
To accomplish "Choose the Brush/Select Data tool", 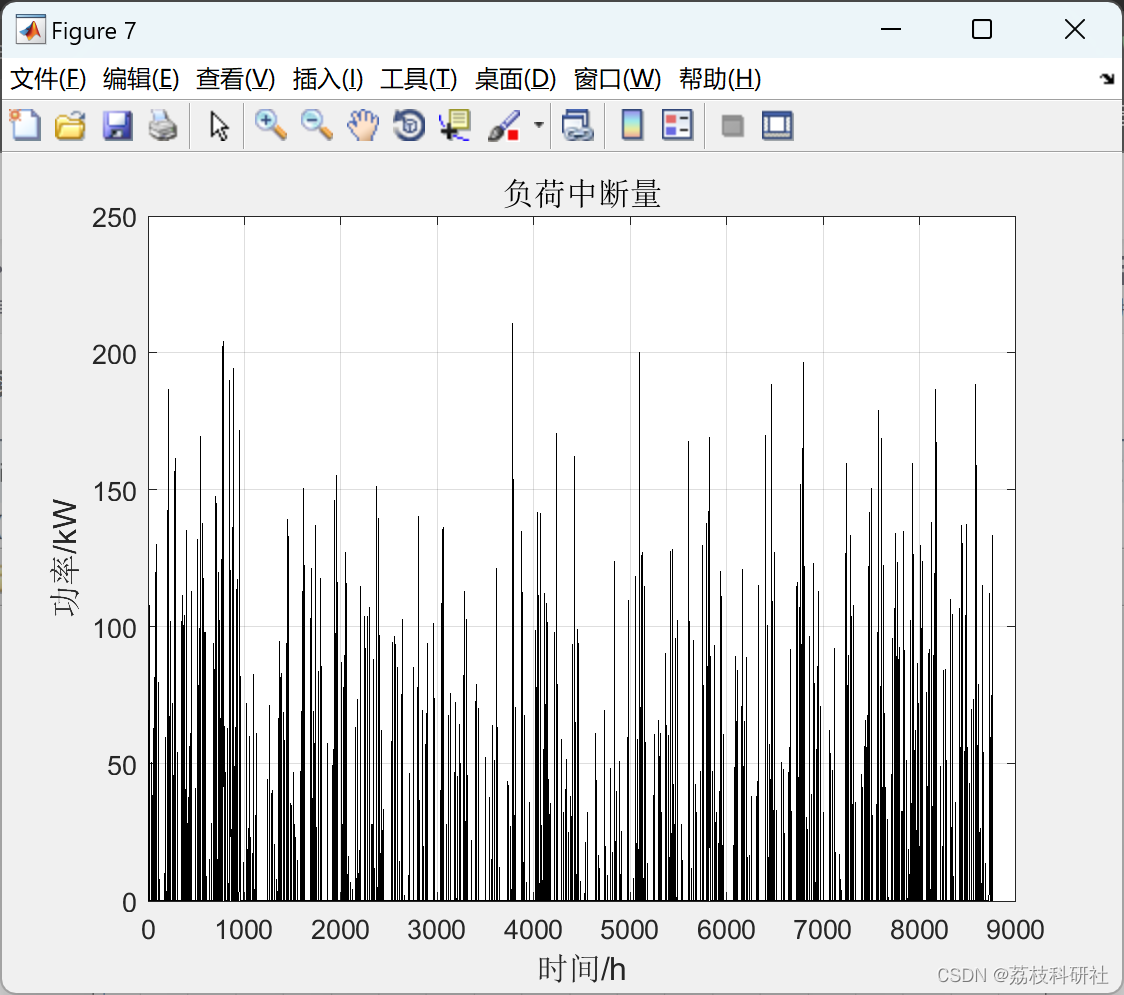I will (504, 125).
